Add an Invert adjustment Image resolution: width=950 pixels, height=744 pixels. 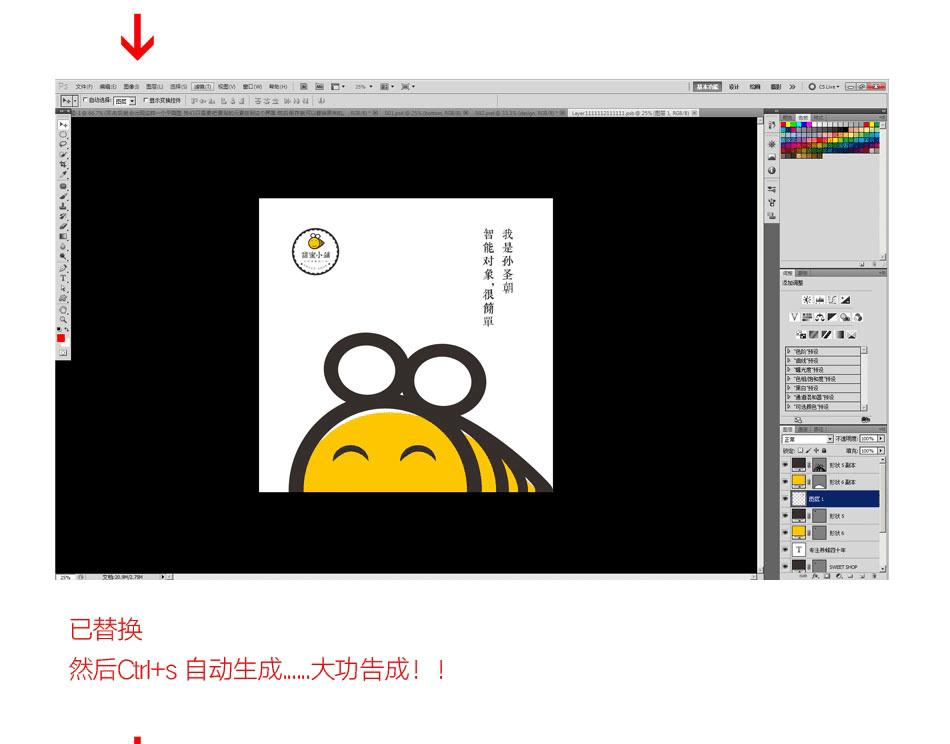[801, 334]
